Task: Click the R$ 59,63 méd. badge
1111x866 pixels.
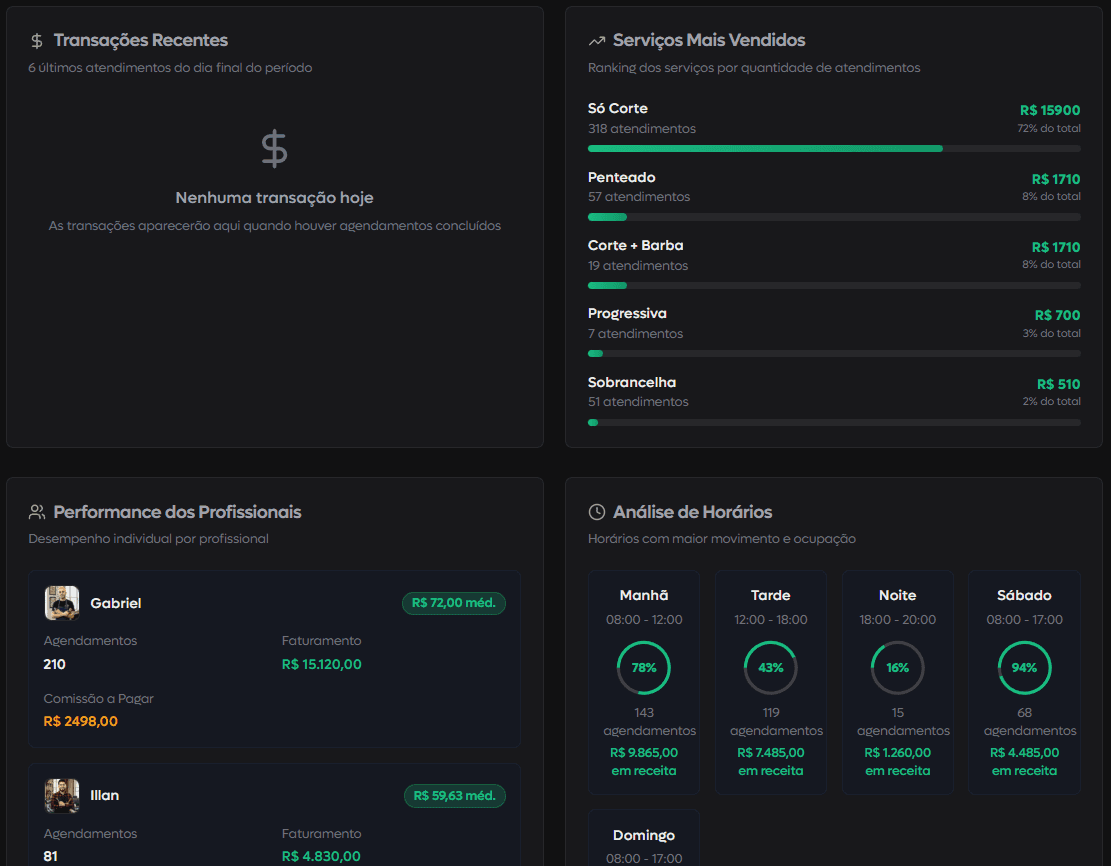Action: pos(454,796)
